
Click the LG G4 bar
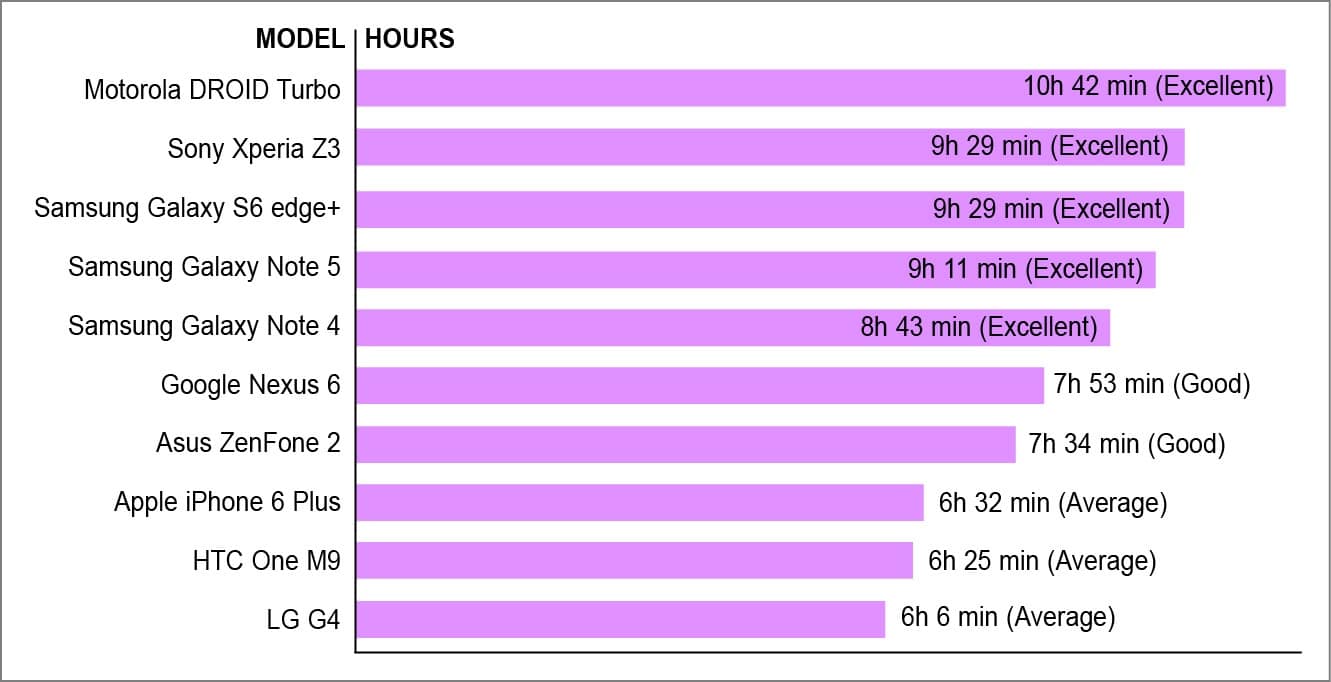point(620,619)
